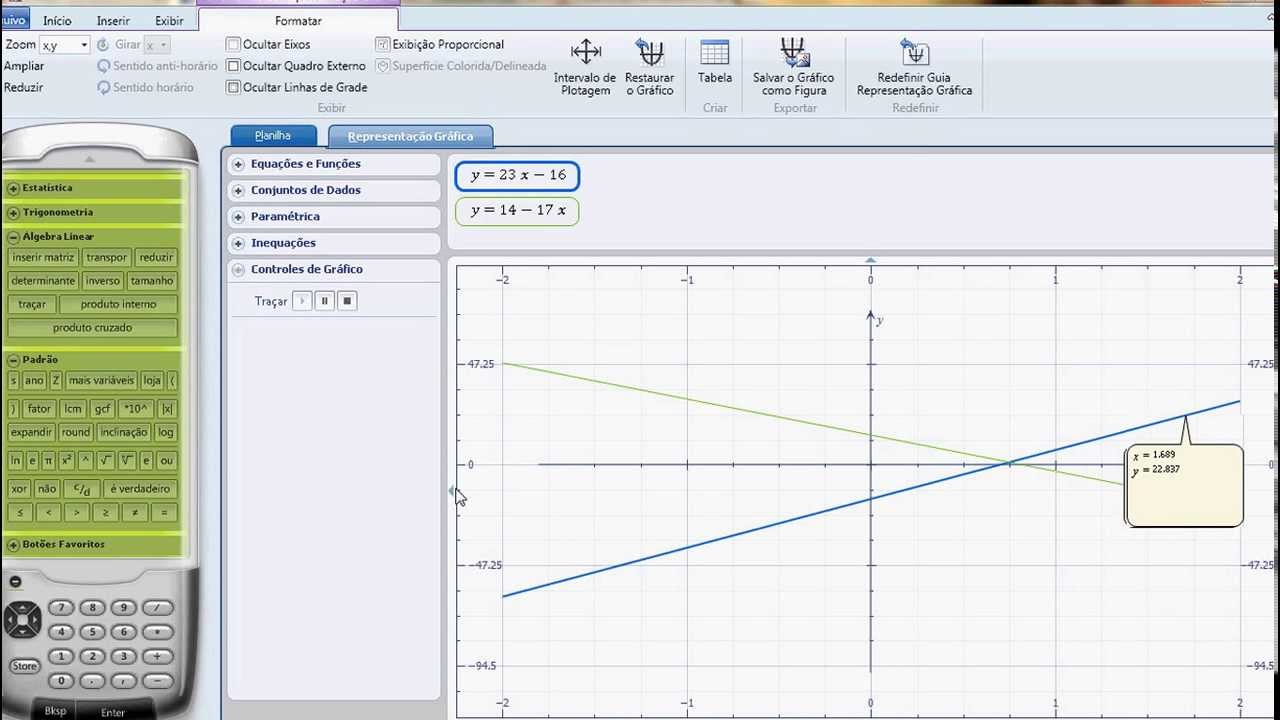Screen dimensions: 1280x720
Task: Collapse the Padrão button group
Action: [x=14, y=360]
